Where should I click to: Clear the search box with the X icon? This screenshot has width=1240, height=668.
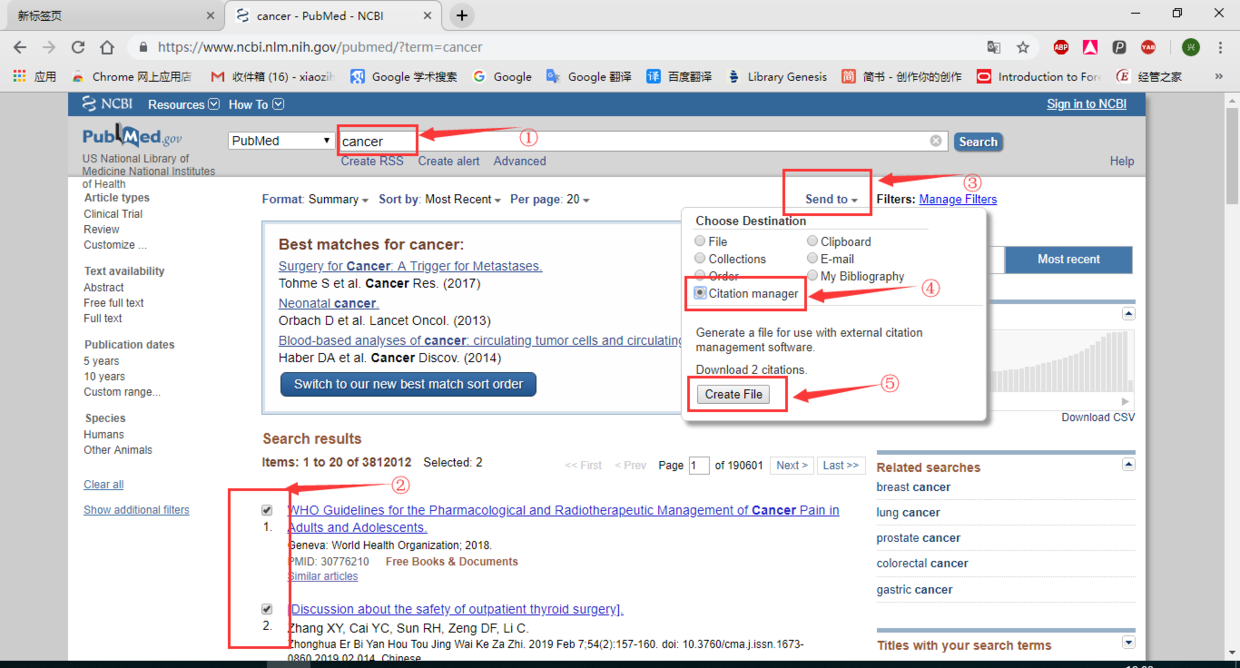tap(936, 141)
